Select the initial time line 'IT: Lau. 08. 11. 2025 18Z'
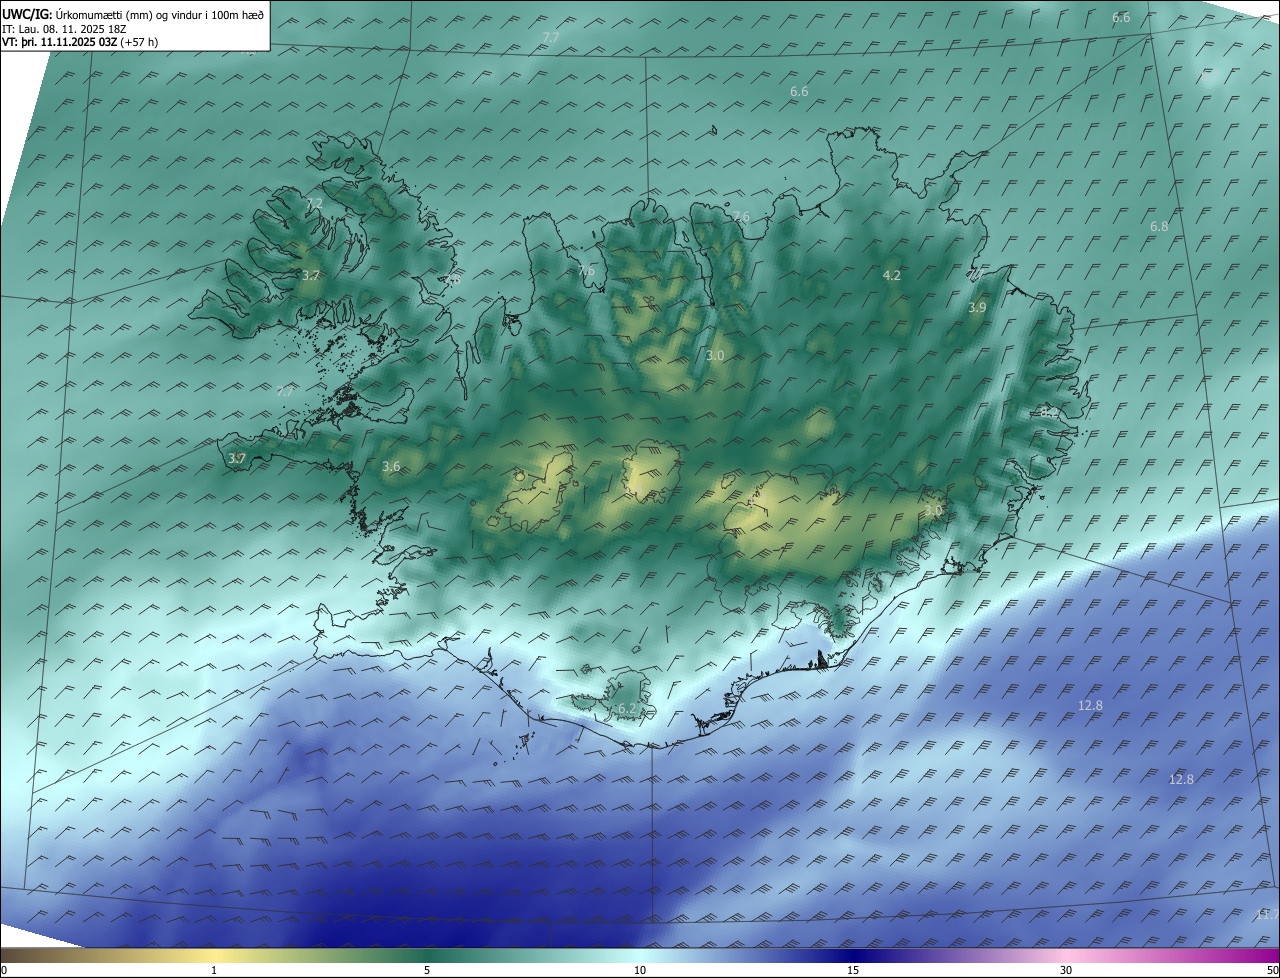 (x=64, y=29)
